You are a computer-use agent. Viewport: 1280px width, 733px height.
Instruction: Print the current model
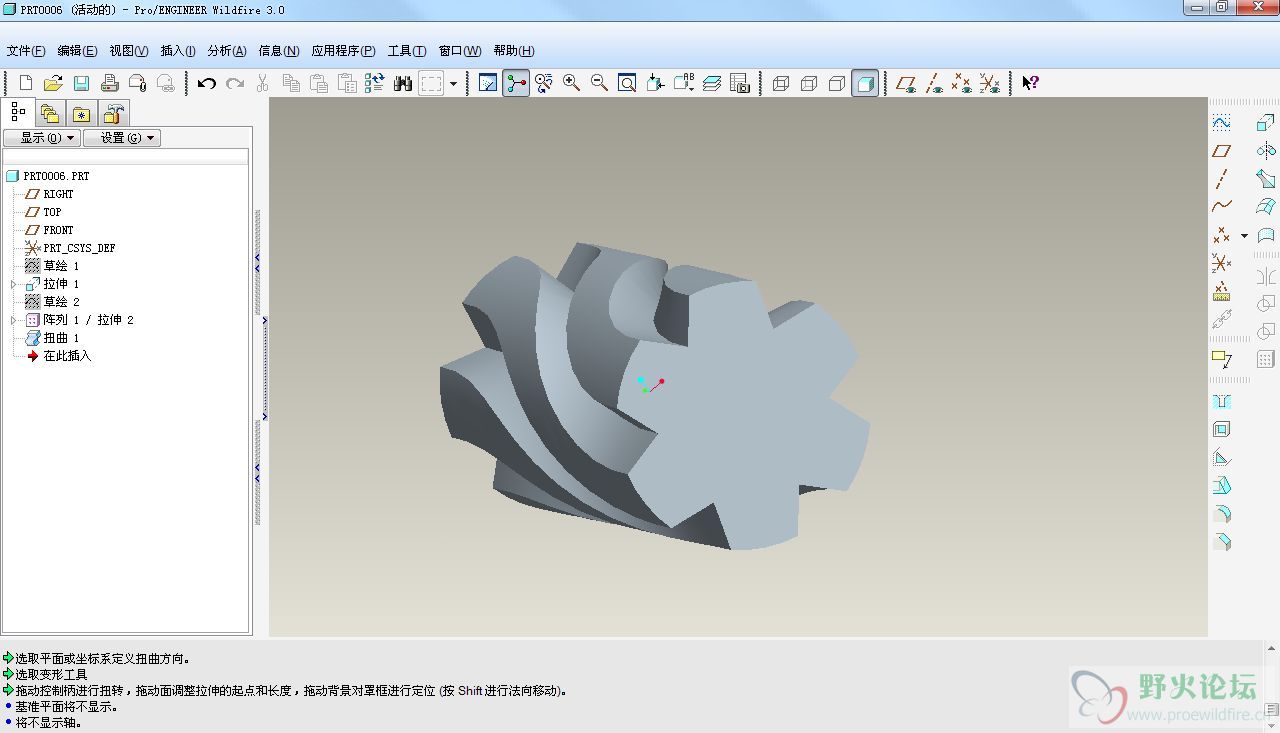[109, 83]
